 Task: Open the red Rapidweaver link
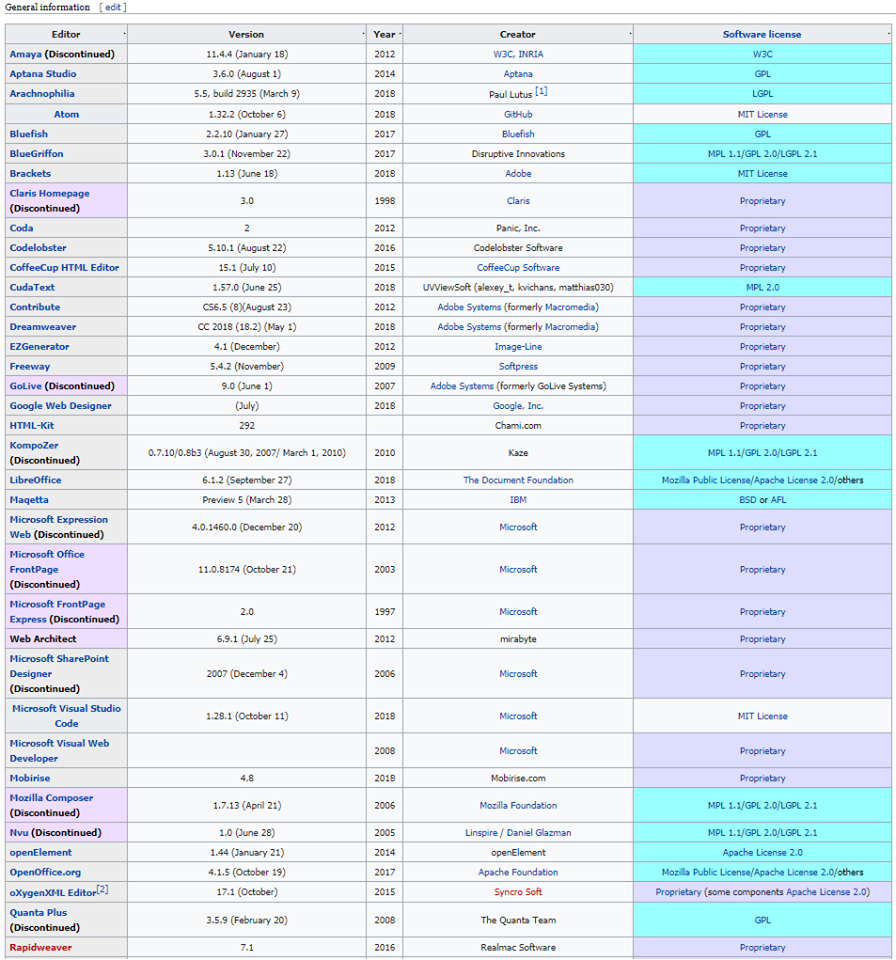[x=41, y=947]
